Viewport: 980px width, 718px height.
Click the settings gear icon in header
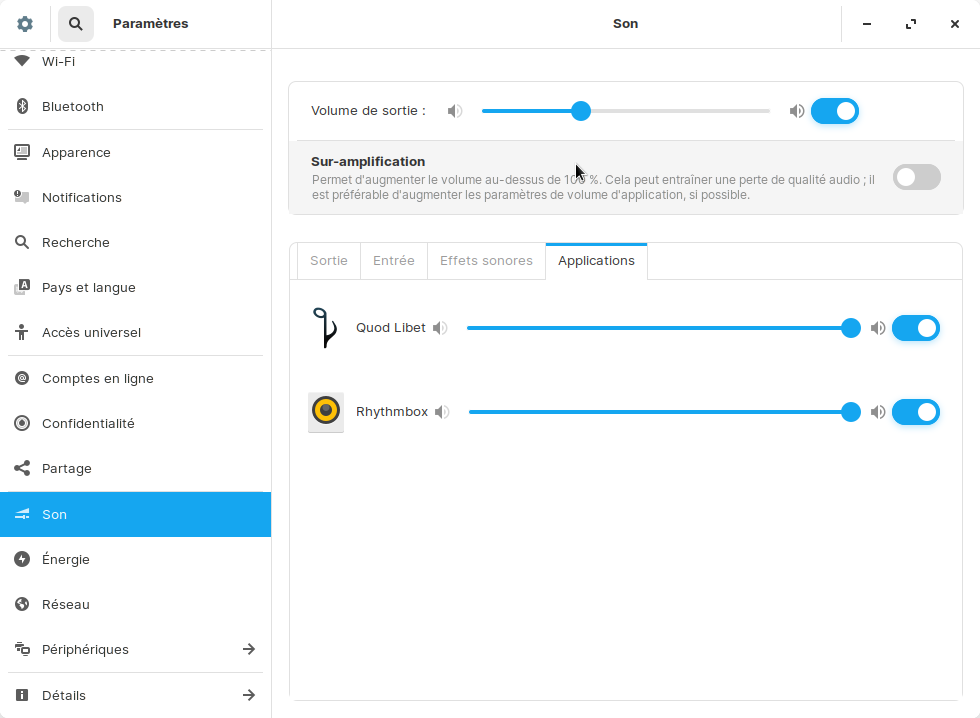point(25,24)
